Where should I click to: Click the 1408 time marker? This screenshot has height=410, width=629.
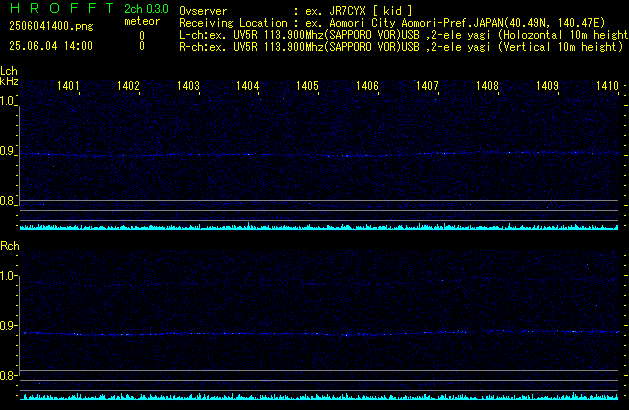487,86
